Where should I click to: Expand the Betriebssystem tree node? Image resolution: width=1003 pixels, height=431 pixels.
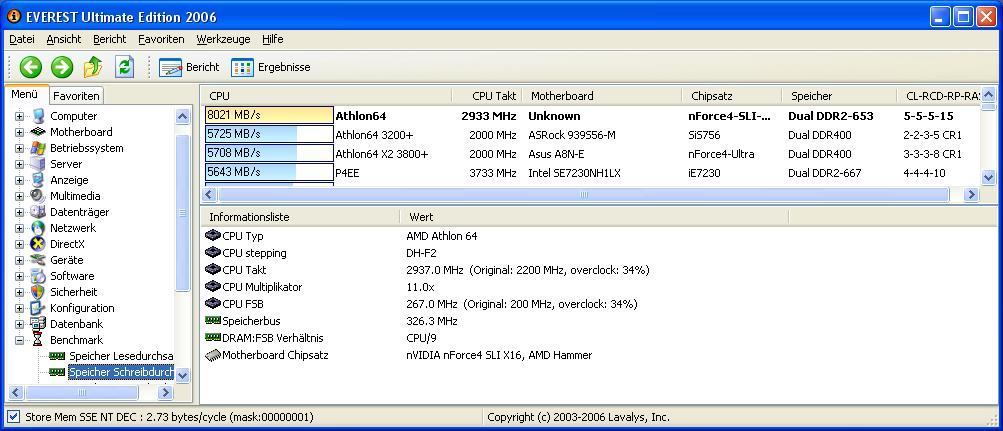pyautogui.click(x=19, y=148)
